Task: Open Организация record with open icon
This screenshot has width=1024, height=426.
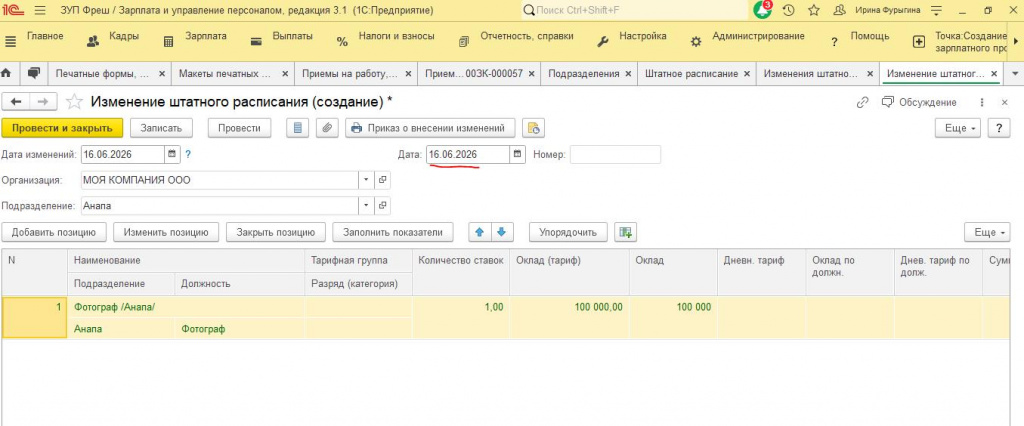Action: 383,180
